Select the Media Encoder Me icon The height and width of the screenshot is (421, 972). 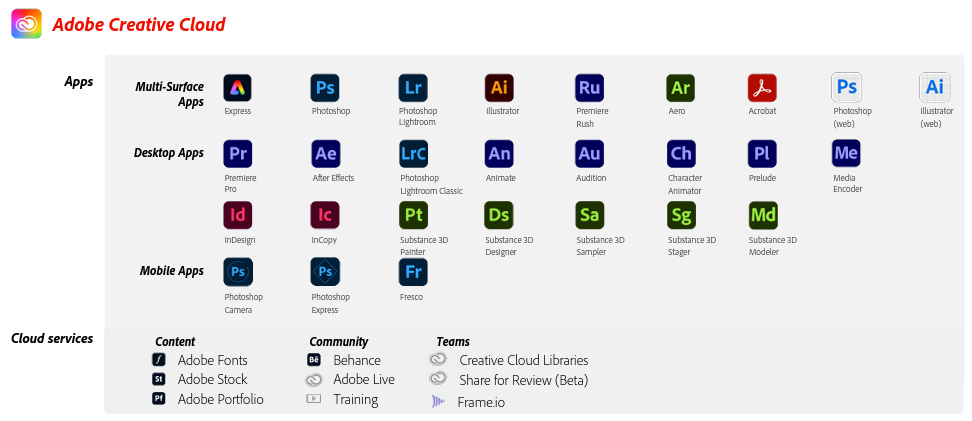[846, 153]
